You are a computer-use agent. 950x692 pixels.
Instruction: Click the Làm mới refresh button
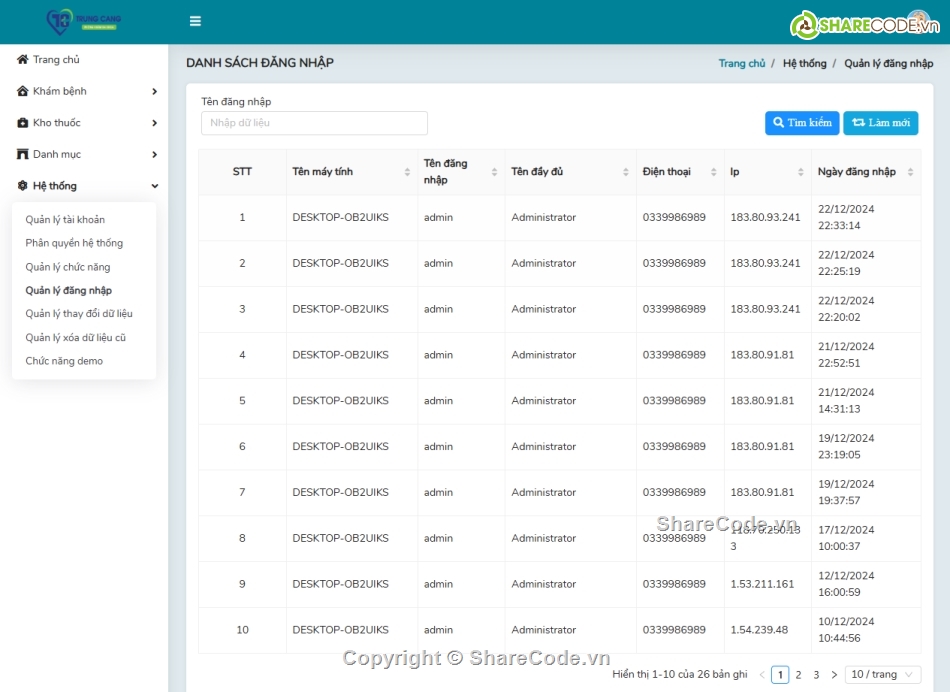click(881, 123)
